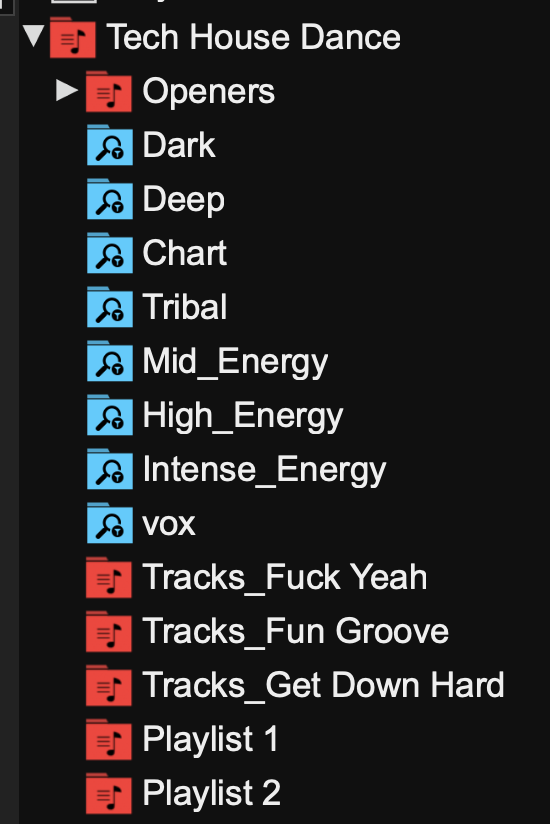Select the High_Energy smart playlist
Screen dimensions: 550x824
point(243,417)
